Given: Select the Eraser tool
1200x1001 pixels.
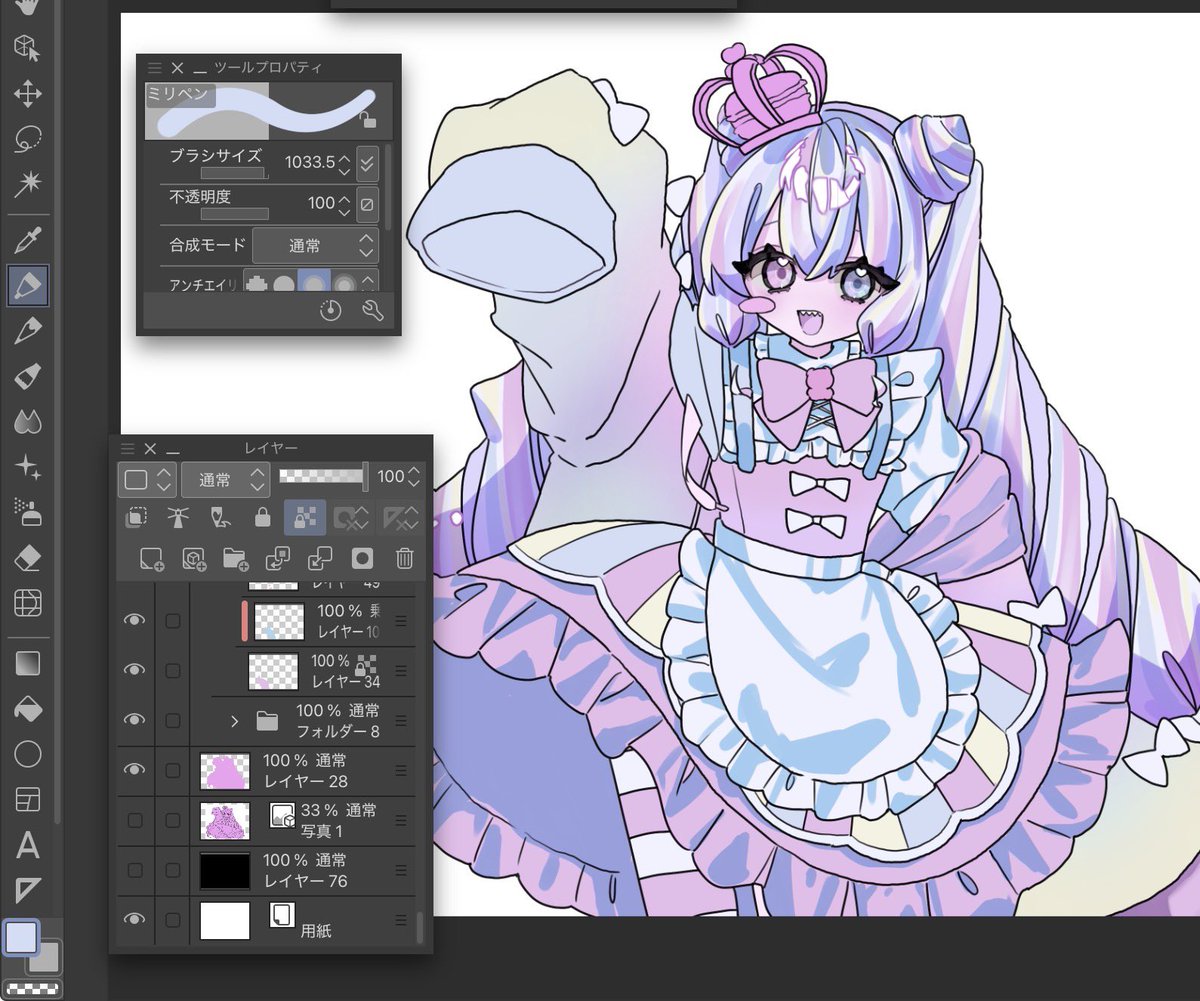Looking at the screenshot, I should click(27, 557).
